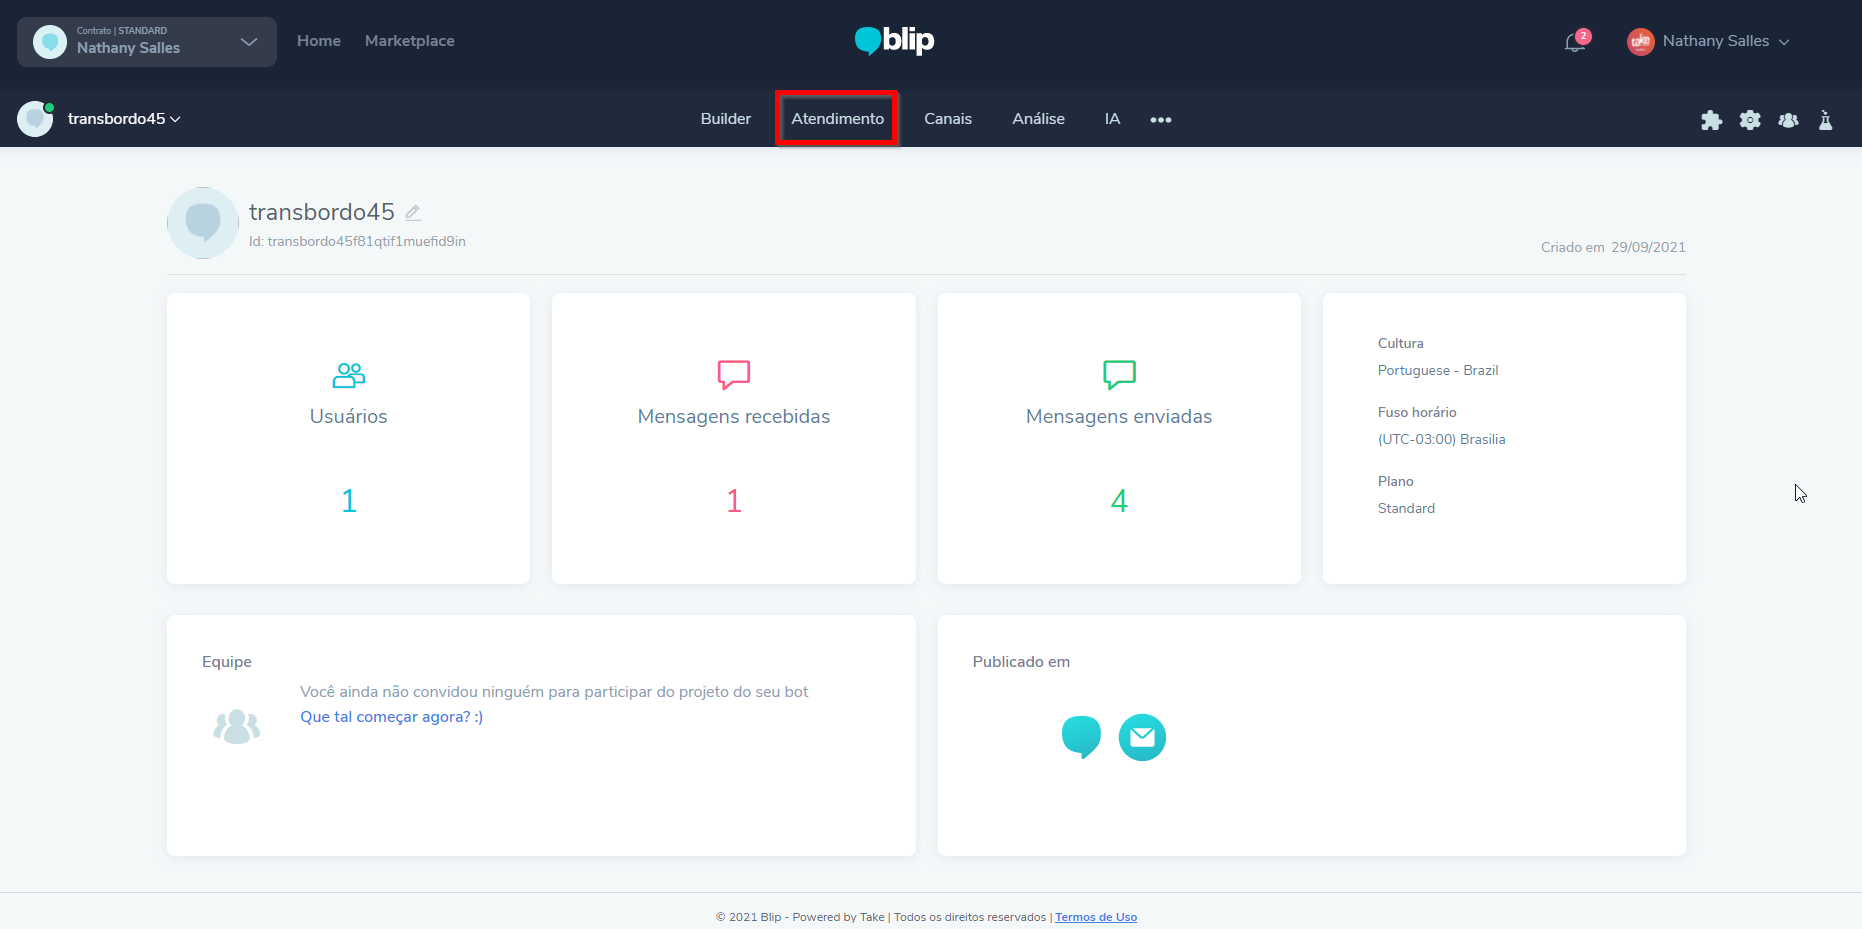1862x929 pixels.
Task: Open the Termos de Uso footer link
Action: coord(1096,917)
